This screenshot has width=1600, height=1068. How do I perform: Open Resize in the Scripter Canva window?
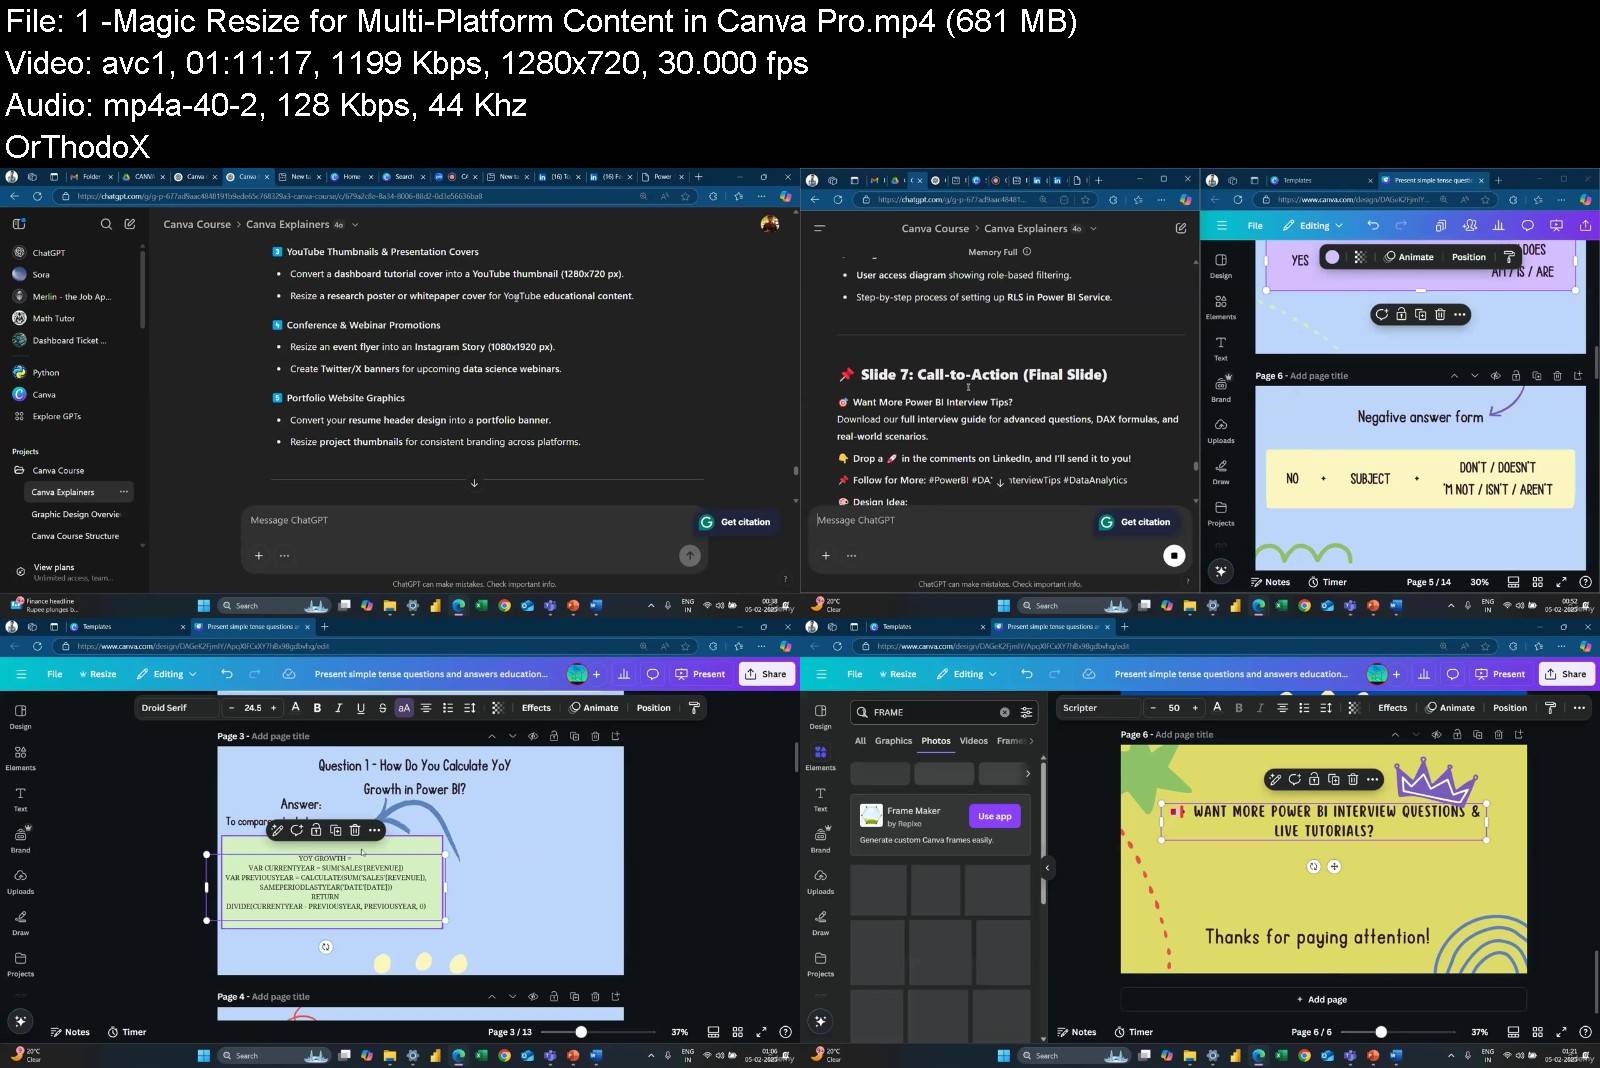point(897,674)
